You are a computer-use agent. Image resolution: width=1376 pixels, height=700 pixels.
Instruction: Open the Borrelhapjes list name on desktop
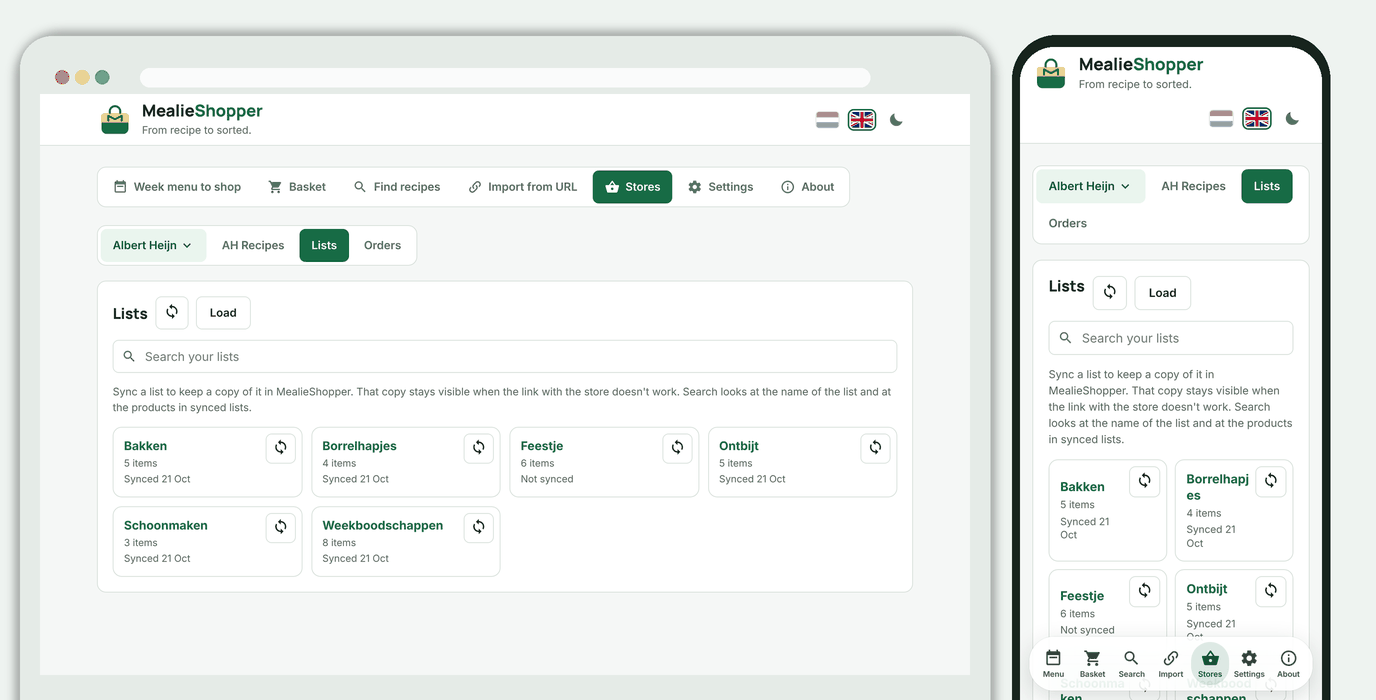click(x=360, y=446)
